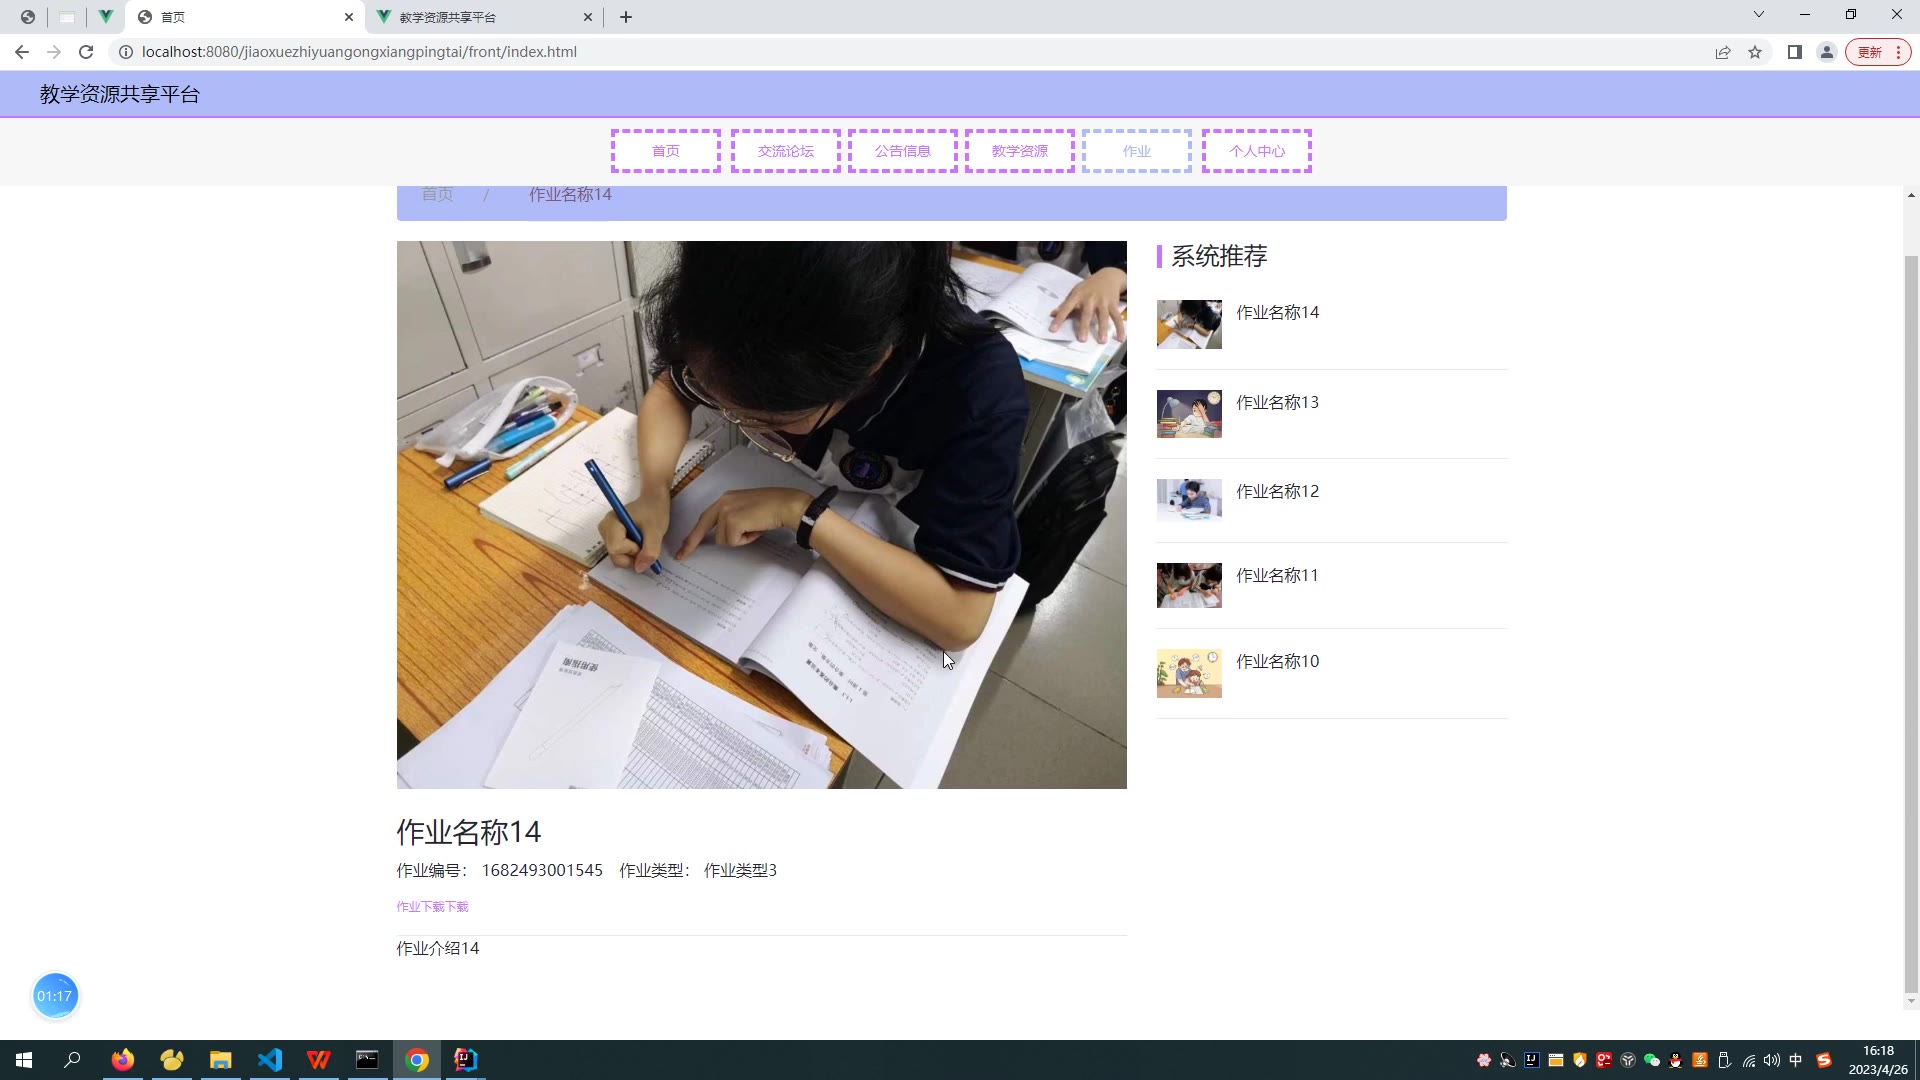Image resolution: width=1920 pixels, height=1080 pixels.
Task: Open the taskbar clock showing 16:18
Action: point(1878,1060)
